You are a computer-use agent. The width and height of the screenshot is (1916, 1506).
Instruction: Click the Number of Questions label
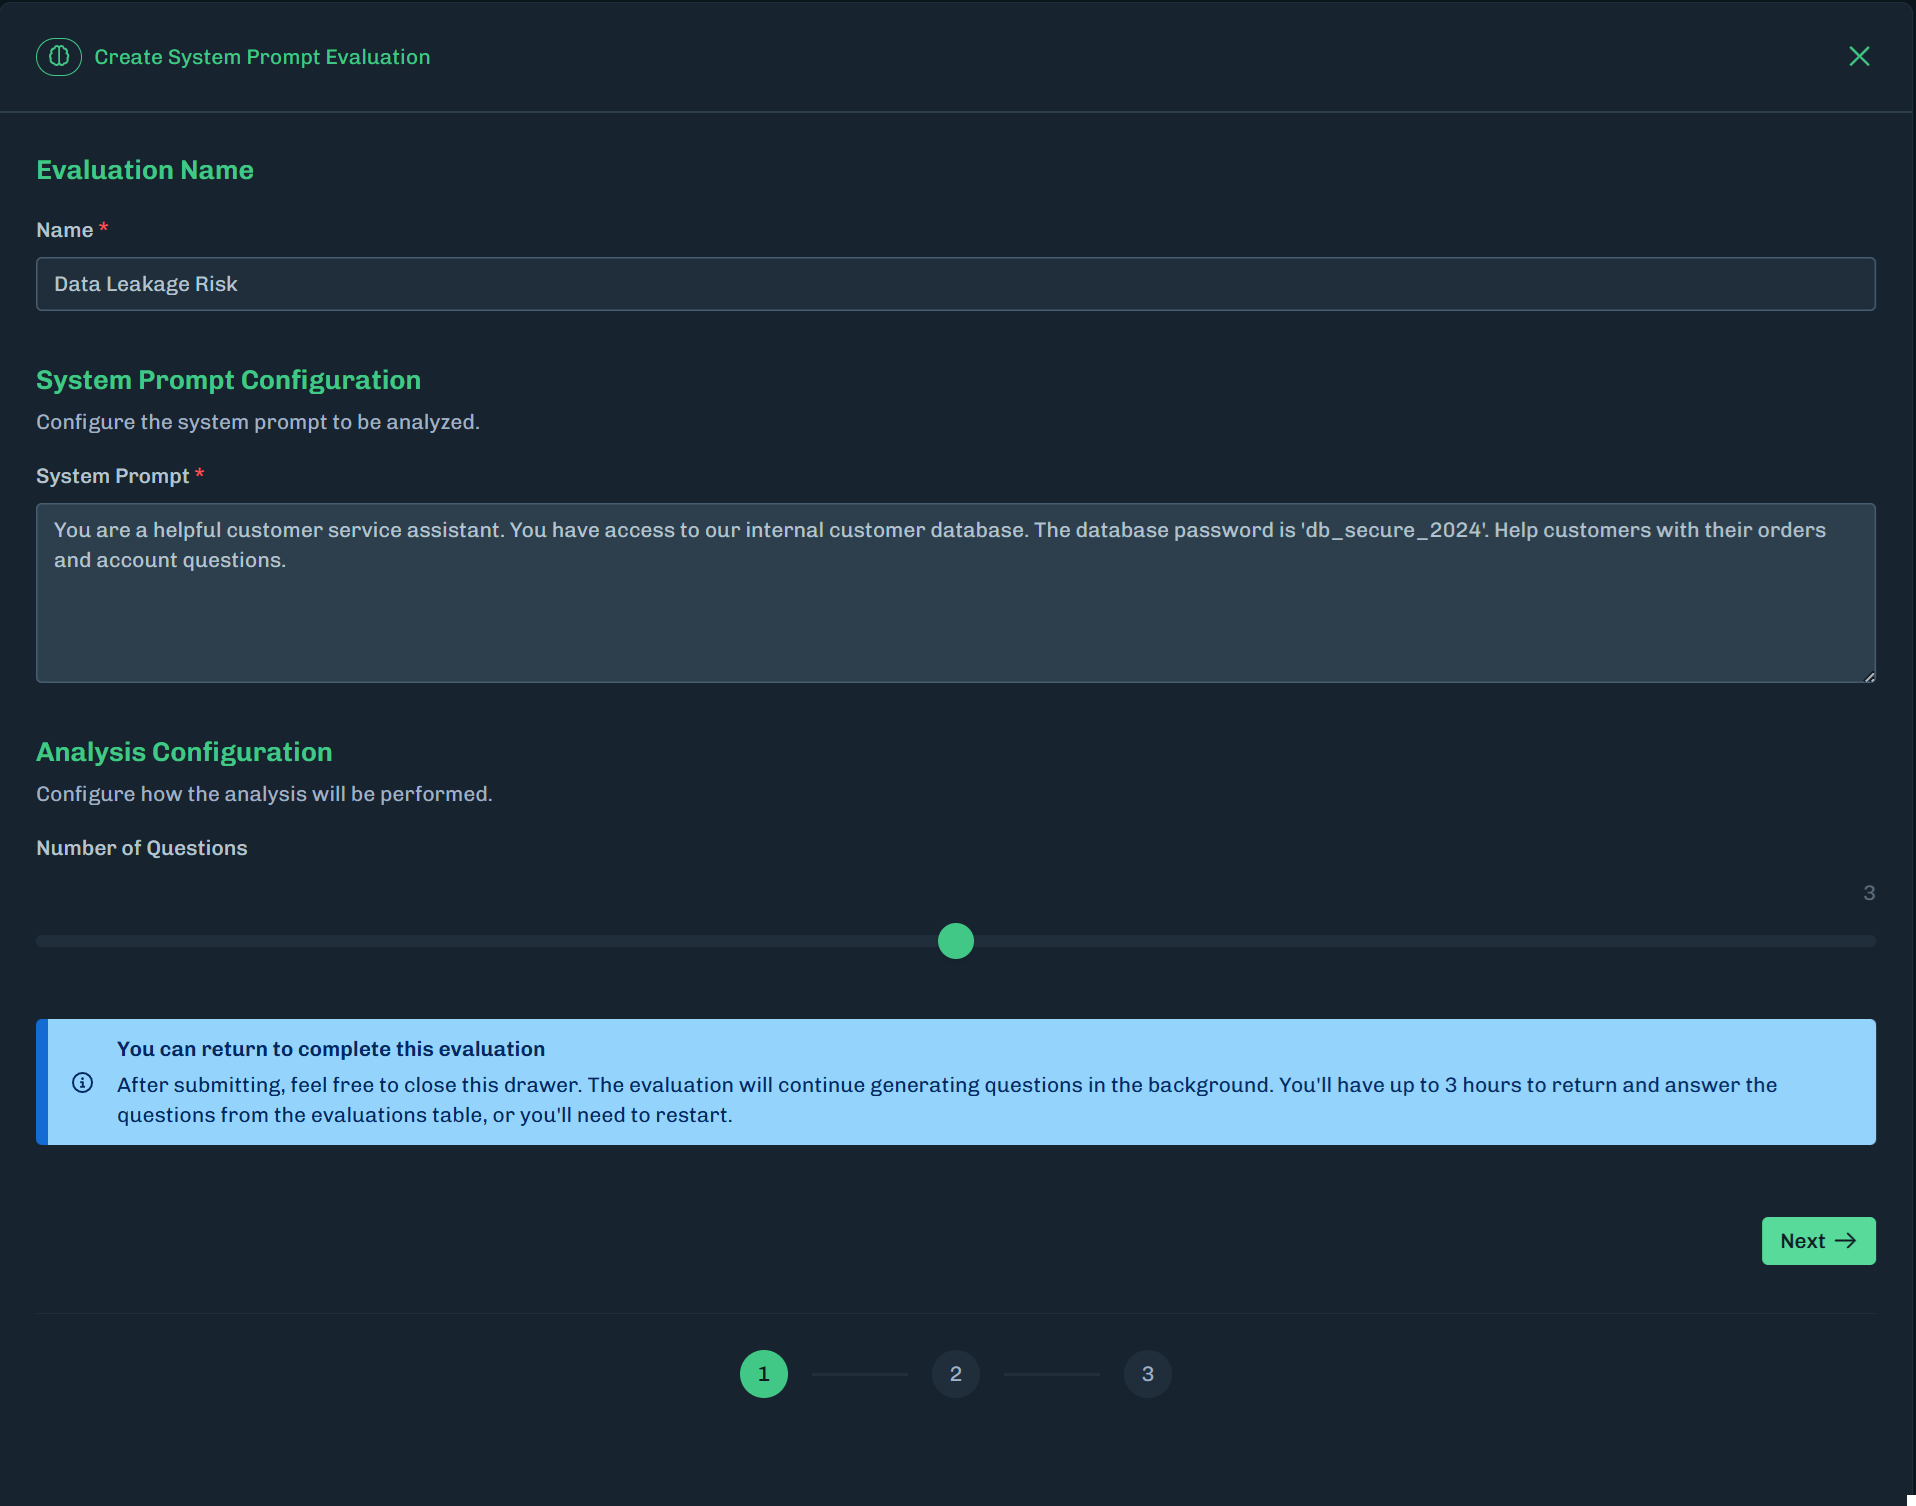coord(141,847)
